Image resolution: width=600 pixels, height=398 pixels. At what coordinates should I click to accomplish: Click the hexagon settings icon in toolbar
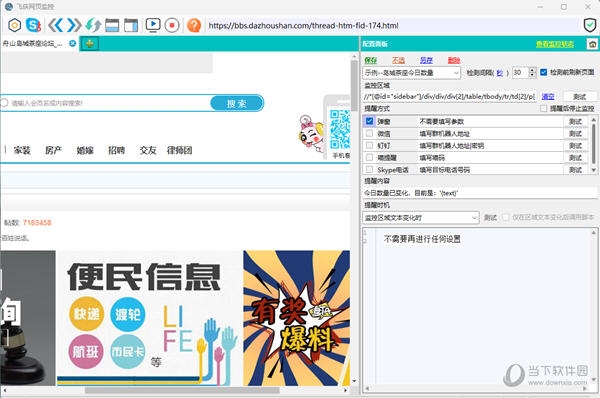pyautogui.click(x=15, y=25)
